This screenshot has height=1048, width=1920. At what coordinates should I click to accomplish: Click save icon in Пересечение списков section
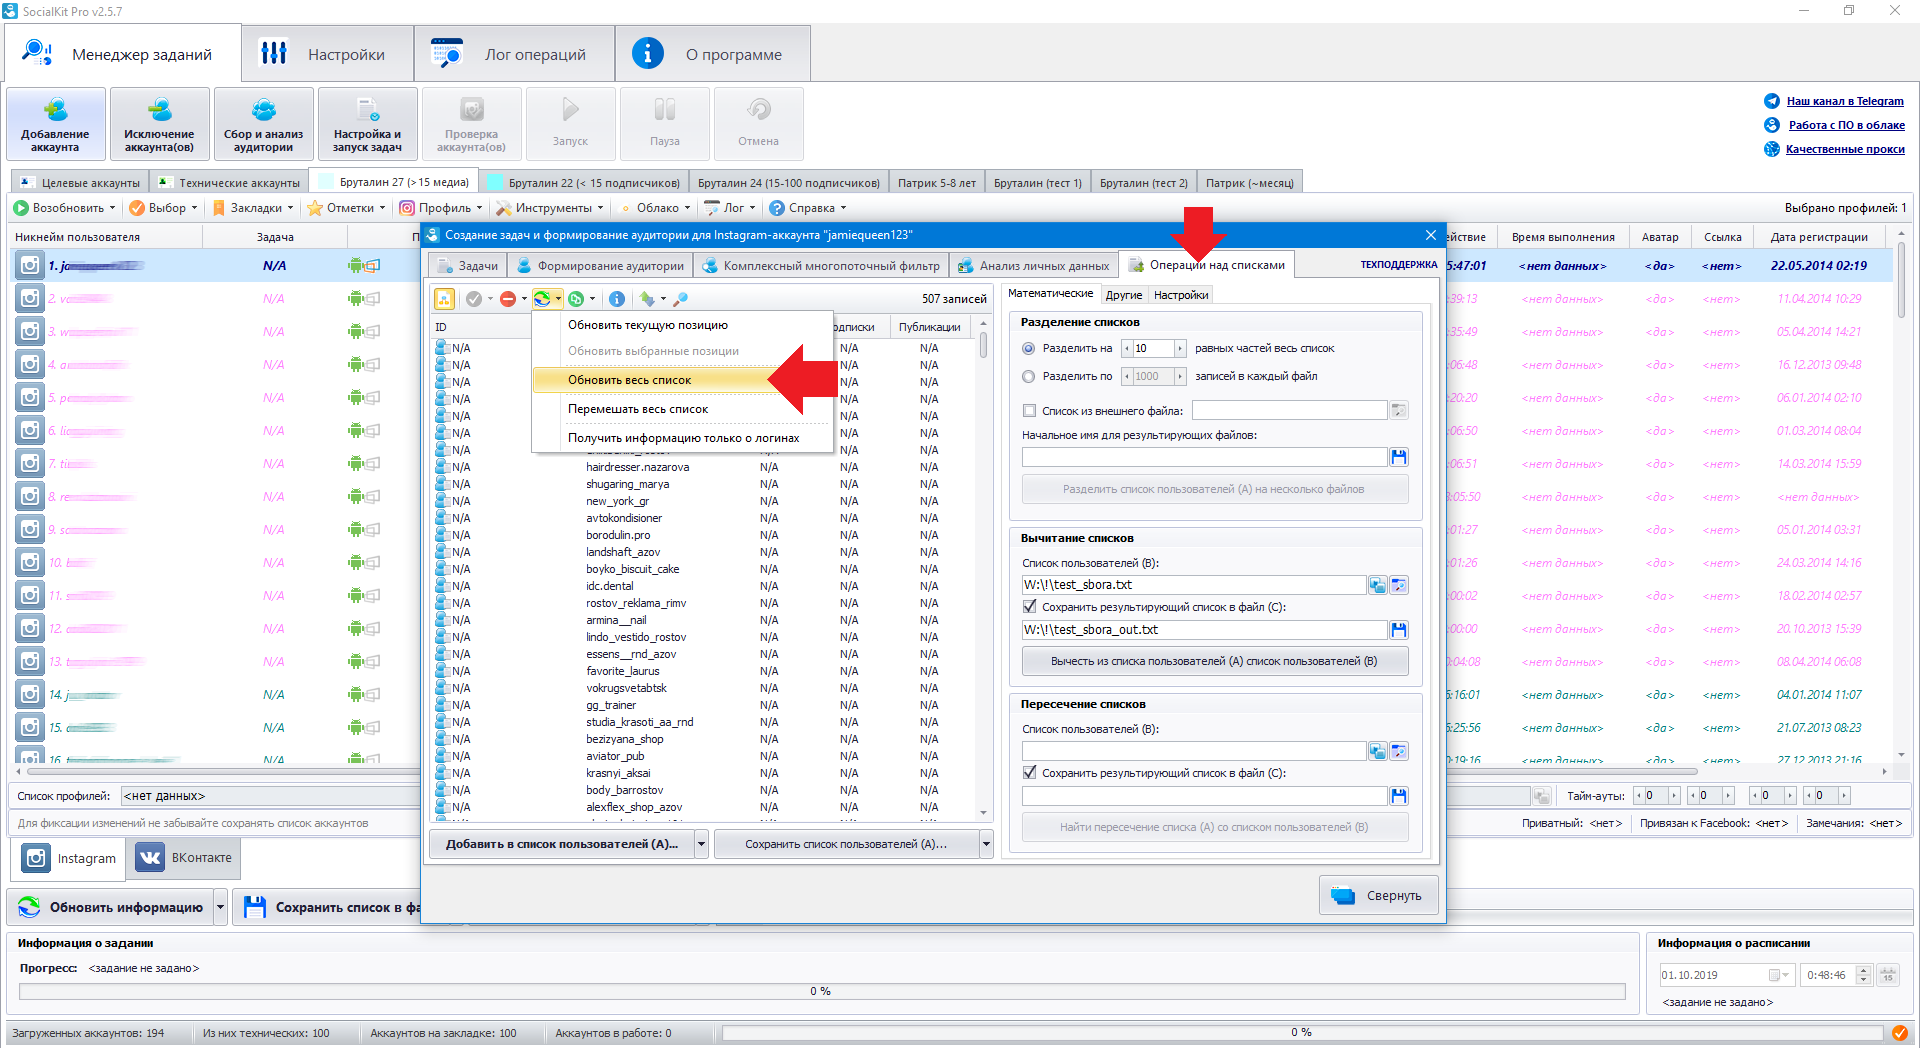click(1399, 796)
